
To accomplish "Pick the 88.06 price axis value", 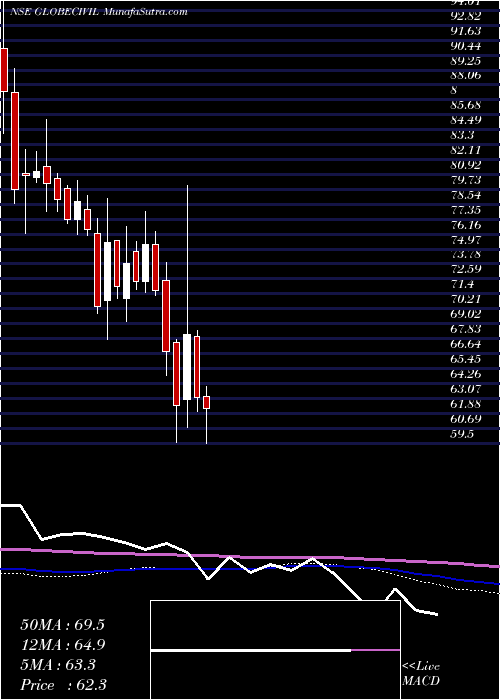I will click(466, 75).
